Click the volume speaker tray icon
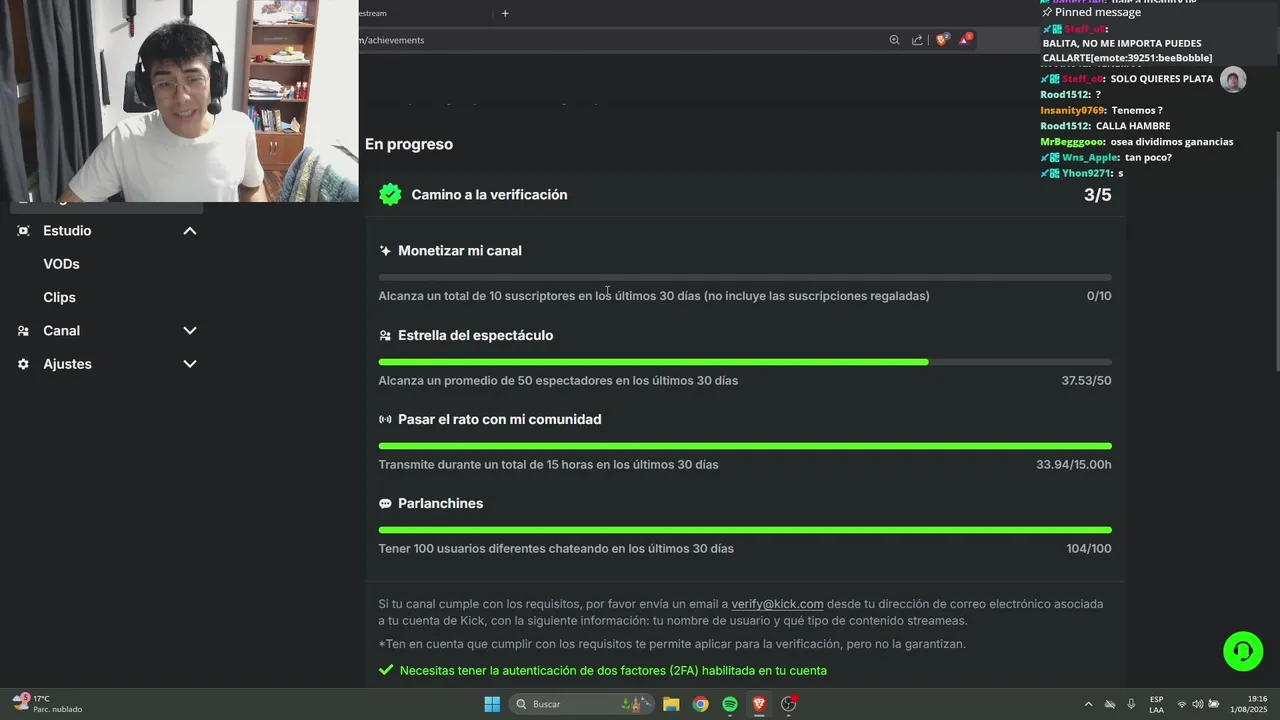Screen dimensions: 1280x720 (x=1197, y=704)
